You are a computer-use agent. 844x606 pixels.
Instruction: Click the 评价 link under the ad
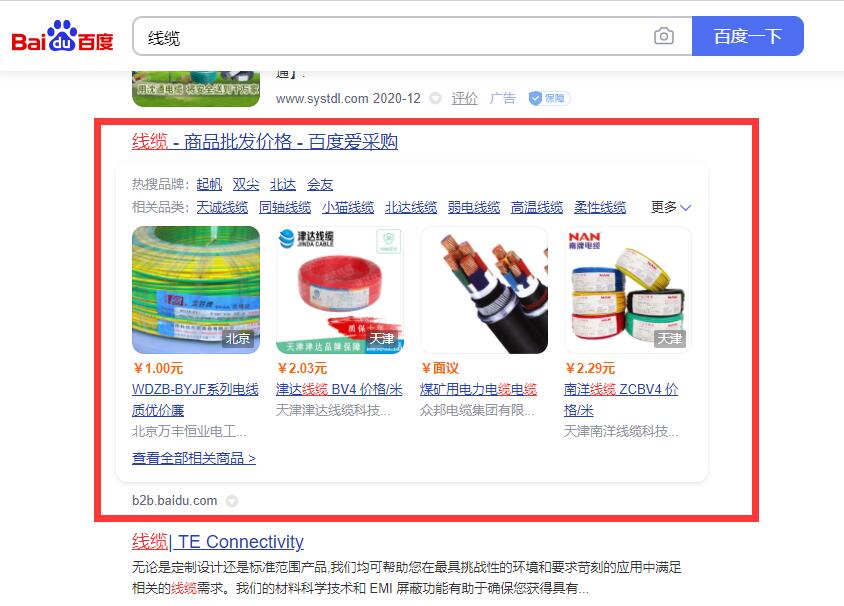click(x=465, y=98)
